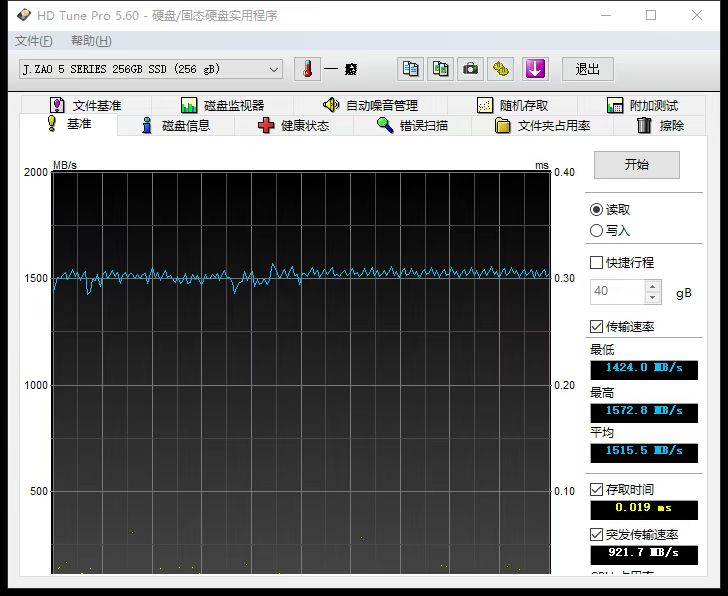The height and width of the screenshot is (596, 728).
Task: Open the options gear icon in toolbar
Action: coord(501,69)
